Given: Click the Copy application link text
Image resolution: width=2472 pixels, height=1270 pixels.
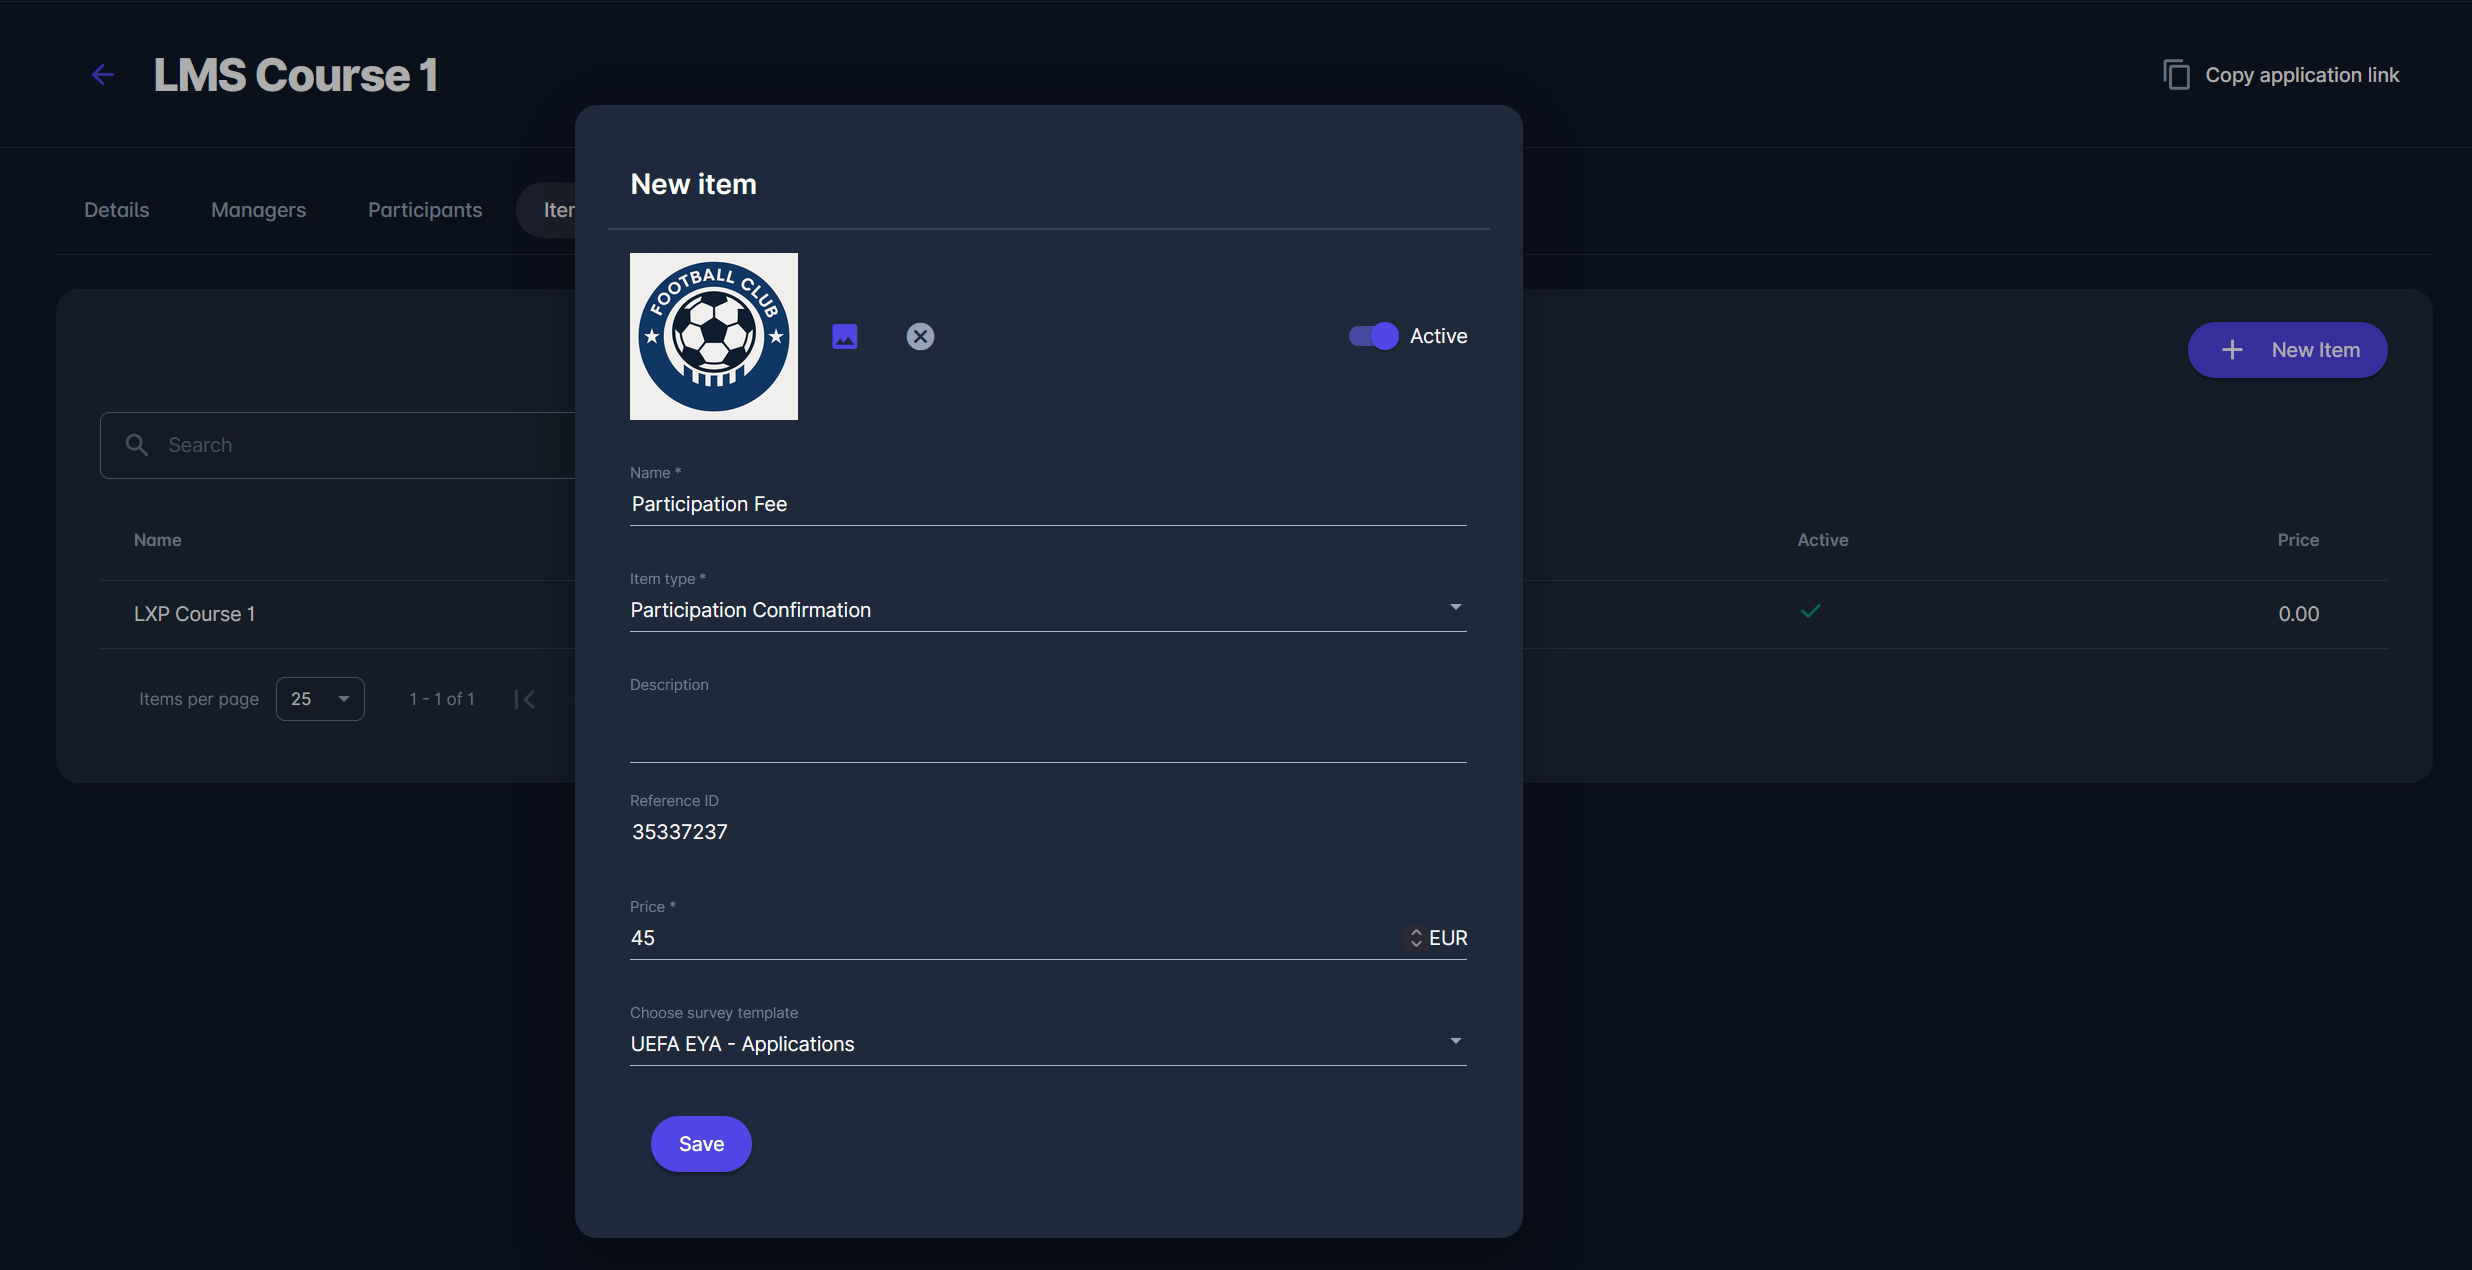Looking at the screenshot, I should tap(2302, 75).
